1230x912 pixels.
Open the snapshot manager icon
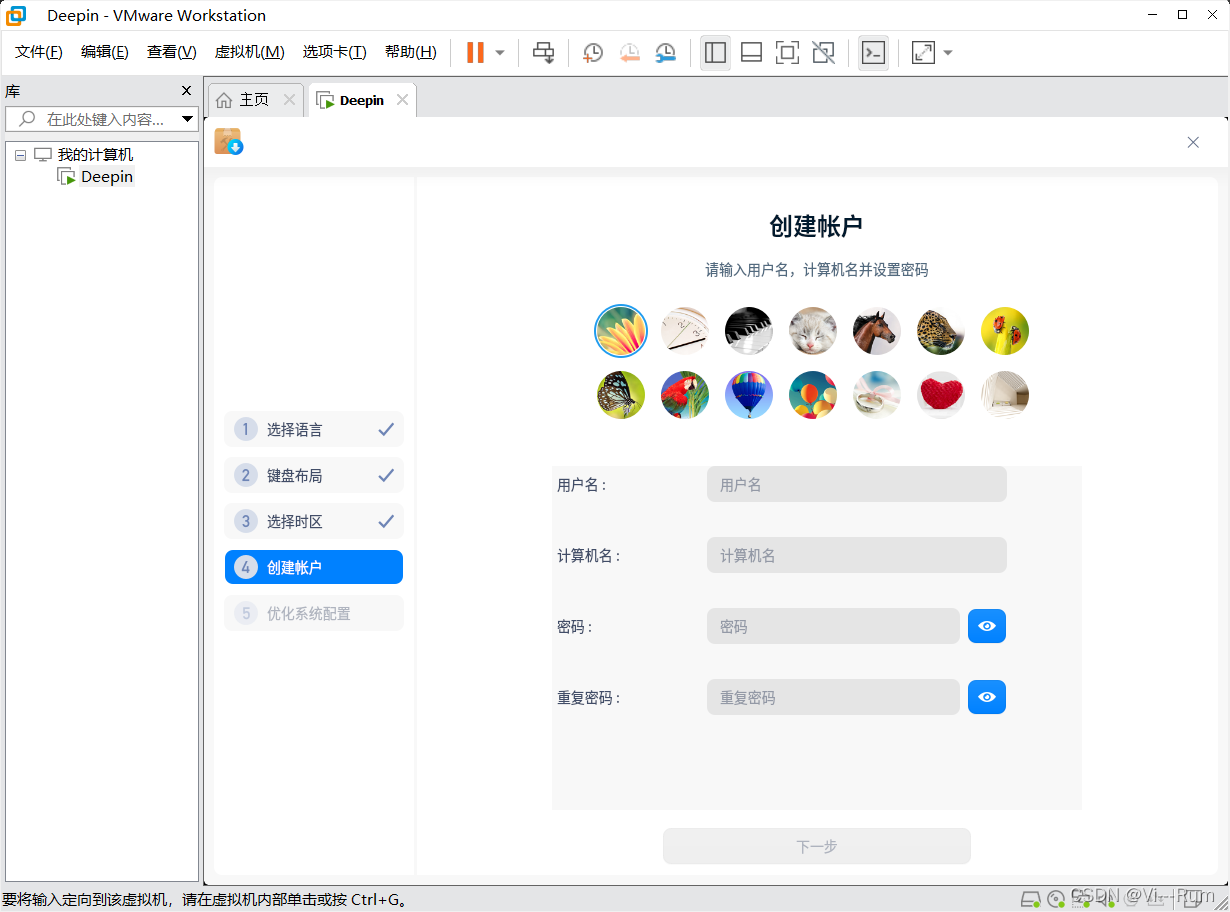pyautogui.click(x=665, y=53)
